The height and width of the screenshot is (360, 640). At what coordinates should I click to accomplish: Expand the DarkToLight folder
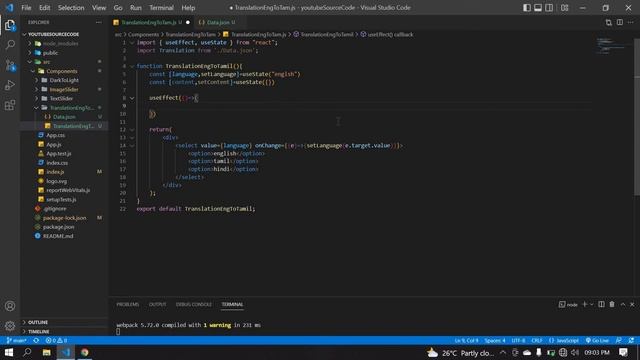tap(64, 80)
